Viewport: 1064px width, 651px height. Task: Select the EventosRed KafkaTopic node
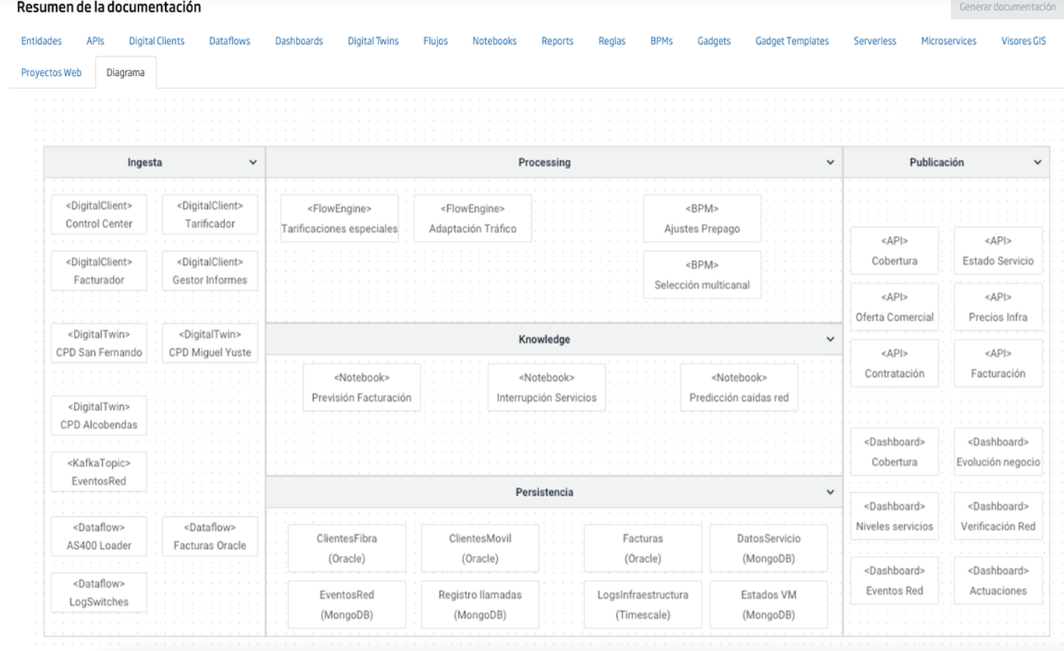pos(99,471)
